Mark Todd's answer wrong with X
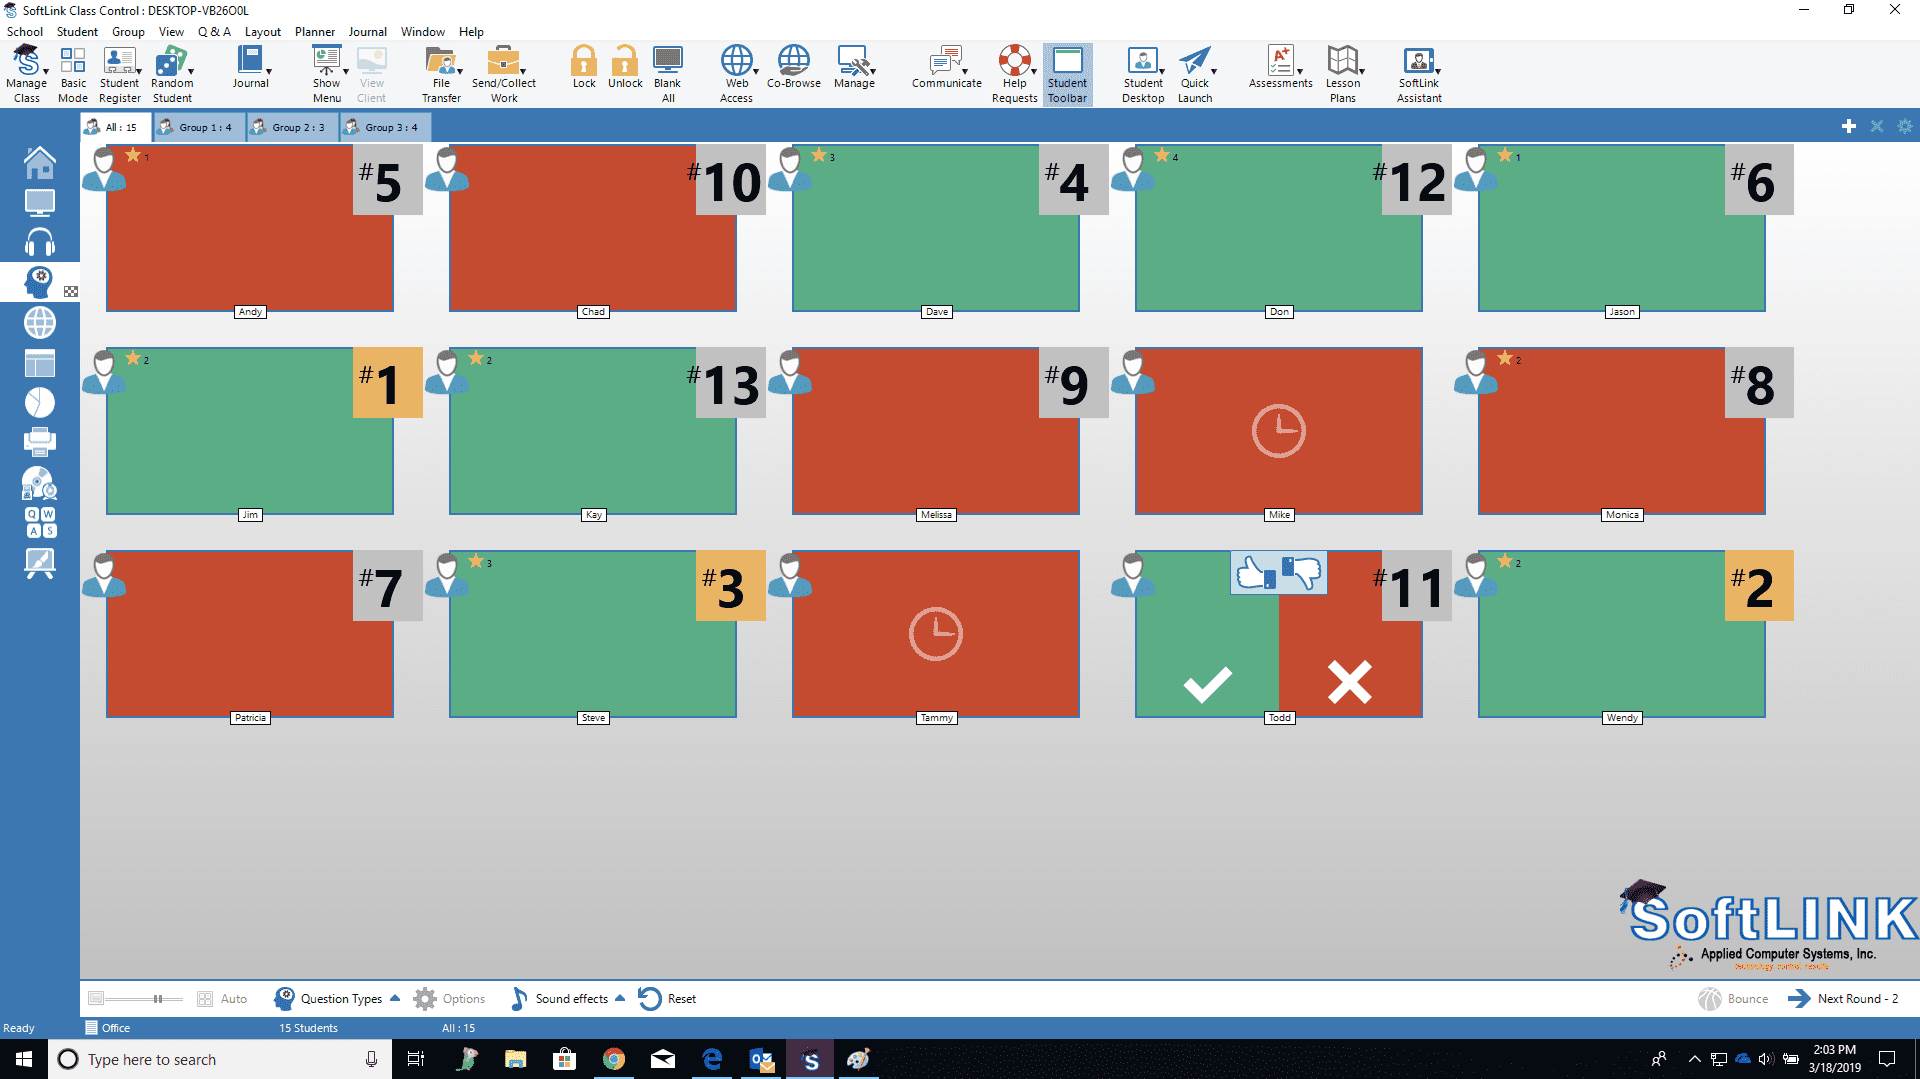The image size is (1920, 1079). pyautogui.click(x=1349, y=682)
